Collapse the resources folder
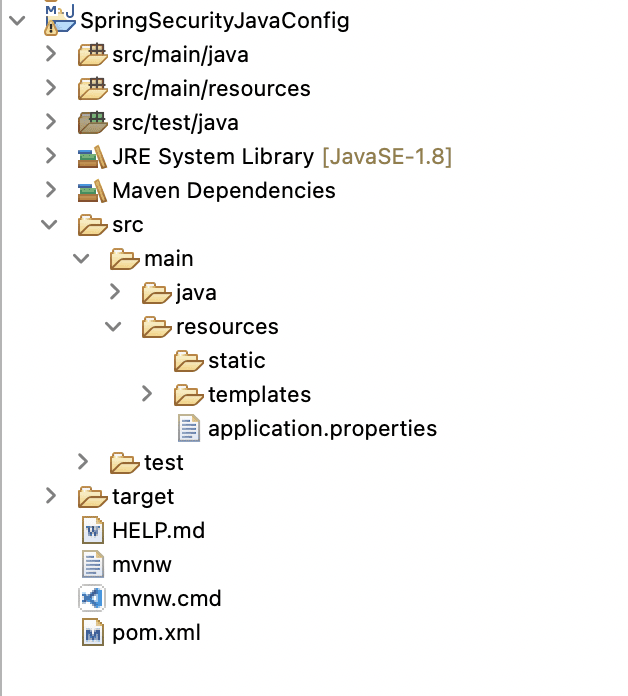The height and width of the screenshot is (696, 628). (113, 327)
